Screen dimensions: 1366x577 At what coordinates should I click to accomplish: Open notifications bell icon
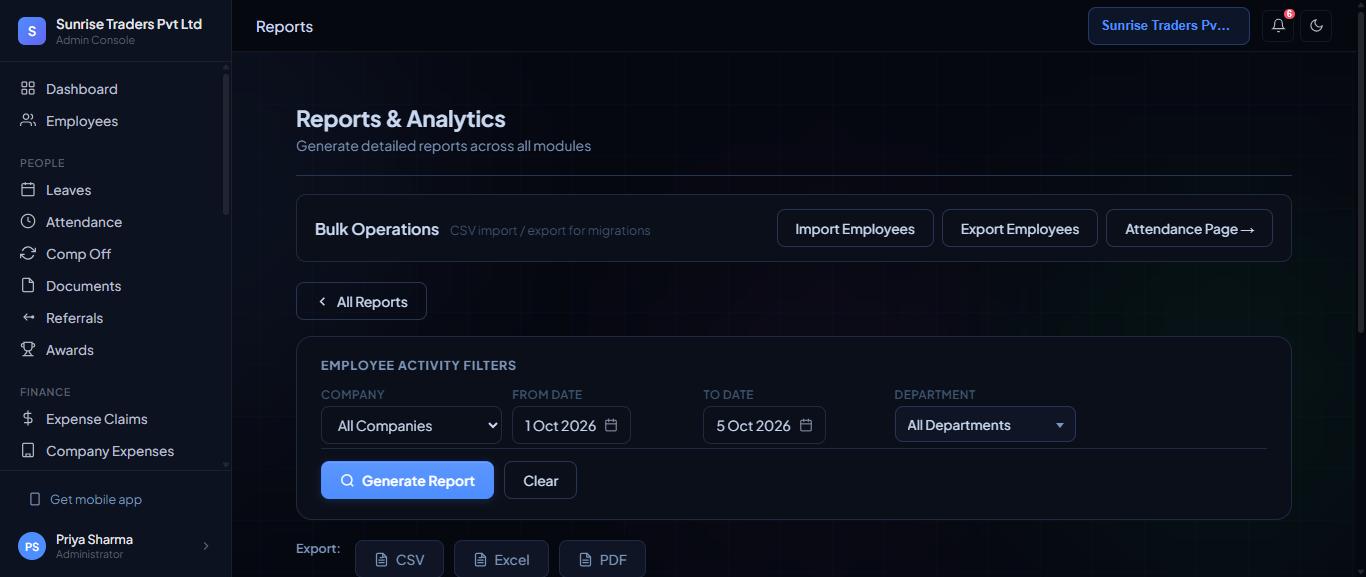coord(1278,26)
